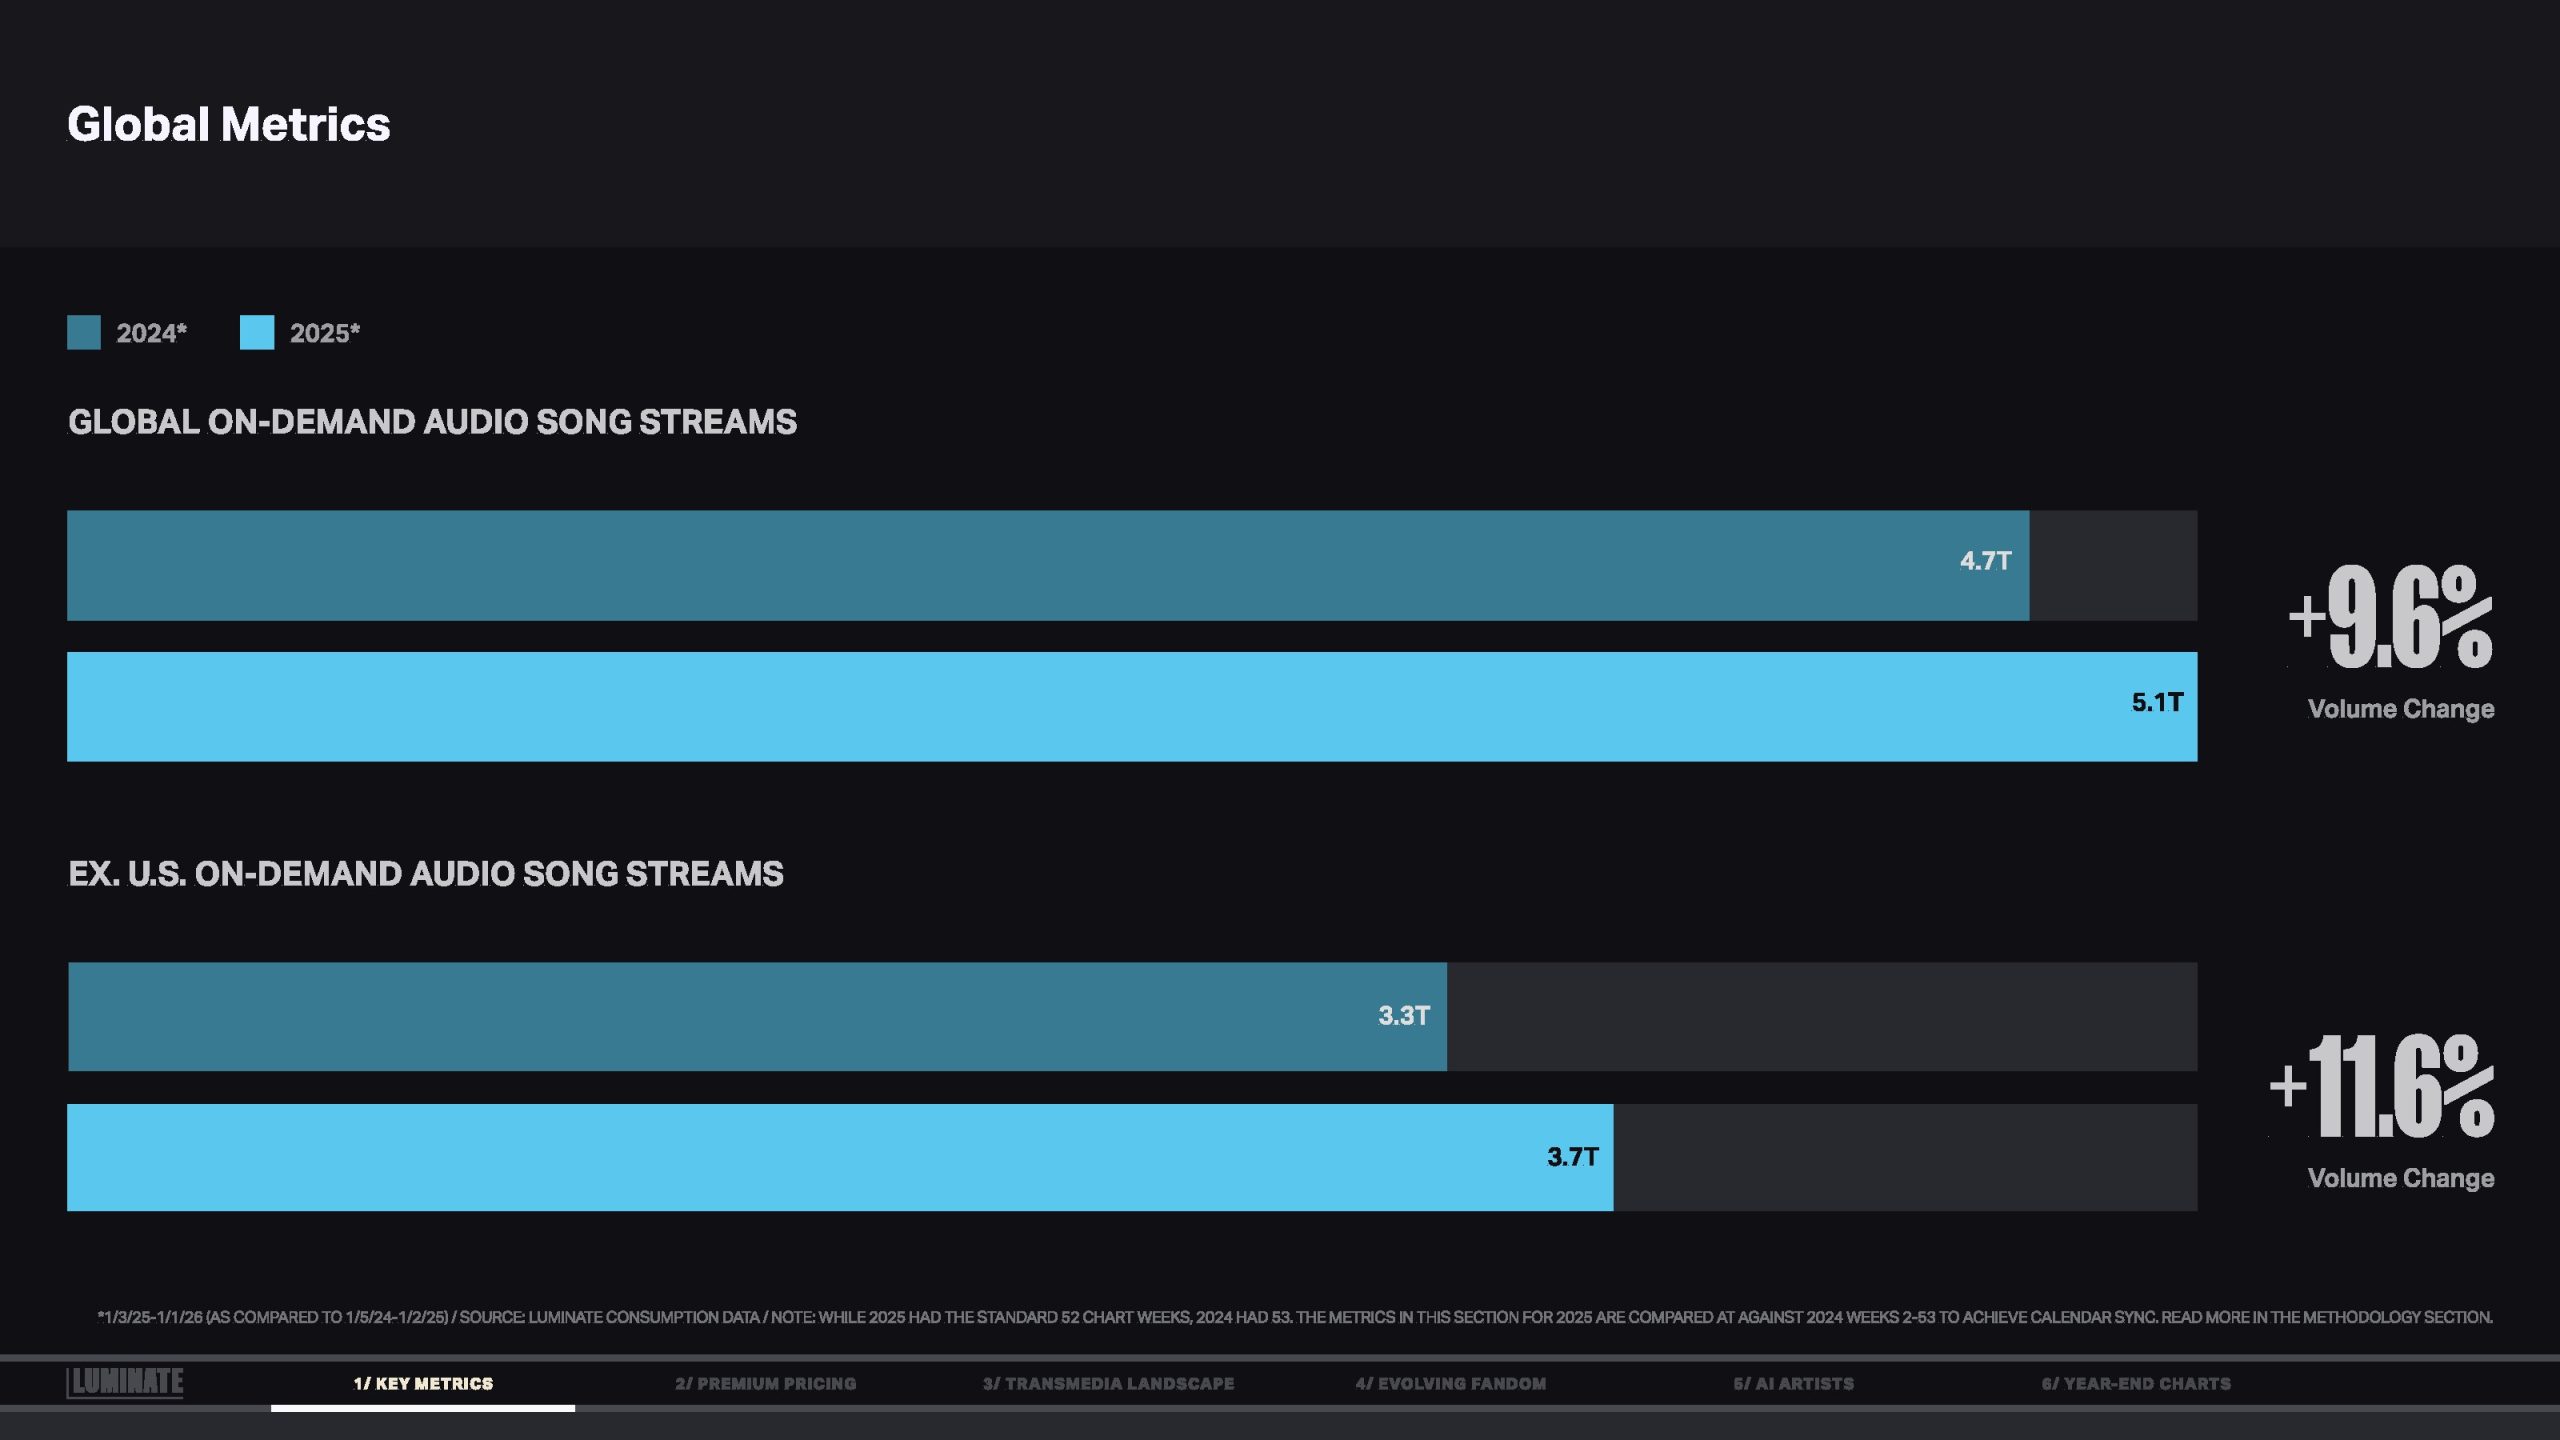Click the 4.7T bar value label
The image size is (2560, 1440).
coord(1985,561)
